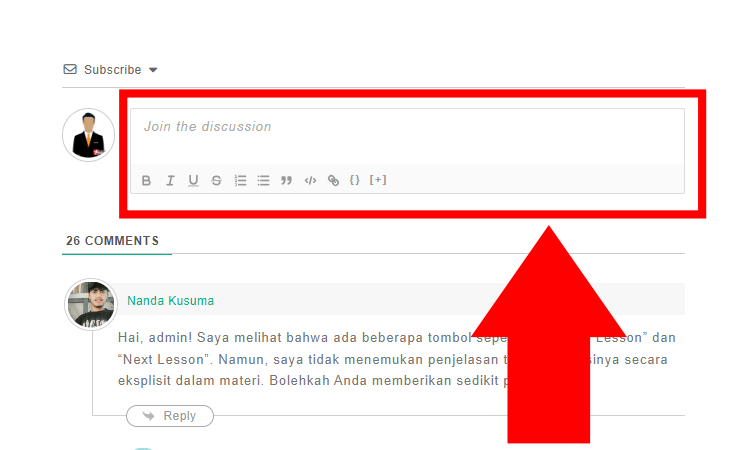The height and width of the screenshot is (450, 743).
Task: Open Nanda Kusuma's profile name link
Action: click(x=170, y=301)
